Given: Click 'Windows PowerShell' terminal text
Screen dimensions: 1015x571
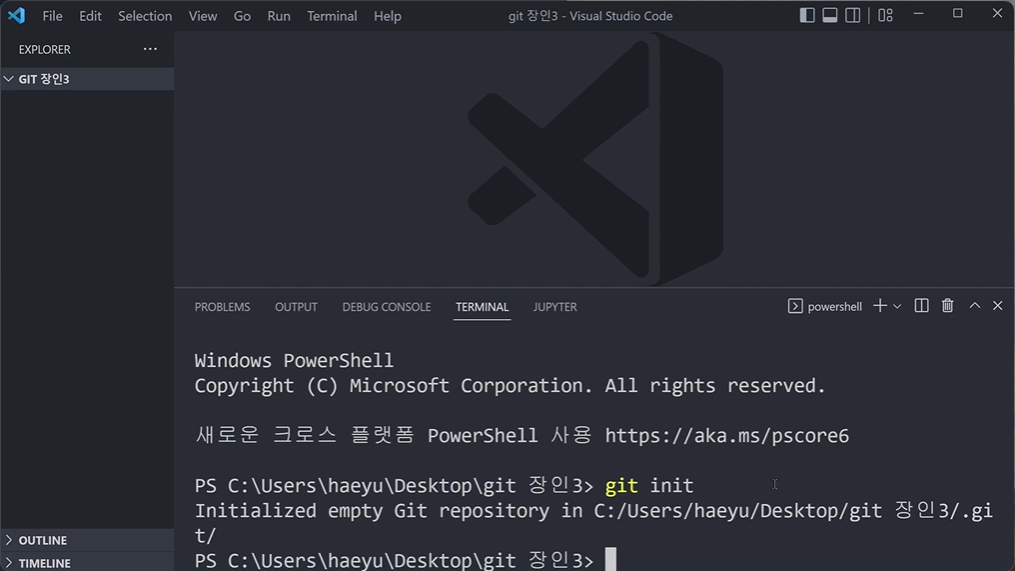Looking at the screenshot, I should [294, 361].
